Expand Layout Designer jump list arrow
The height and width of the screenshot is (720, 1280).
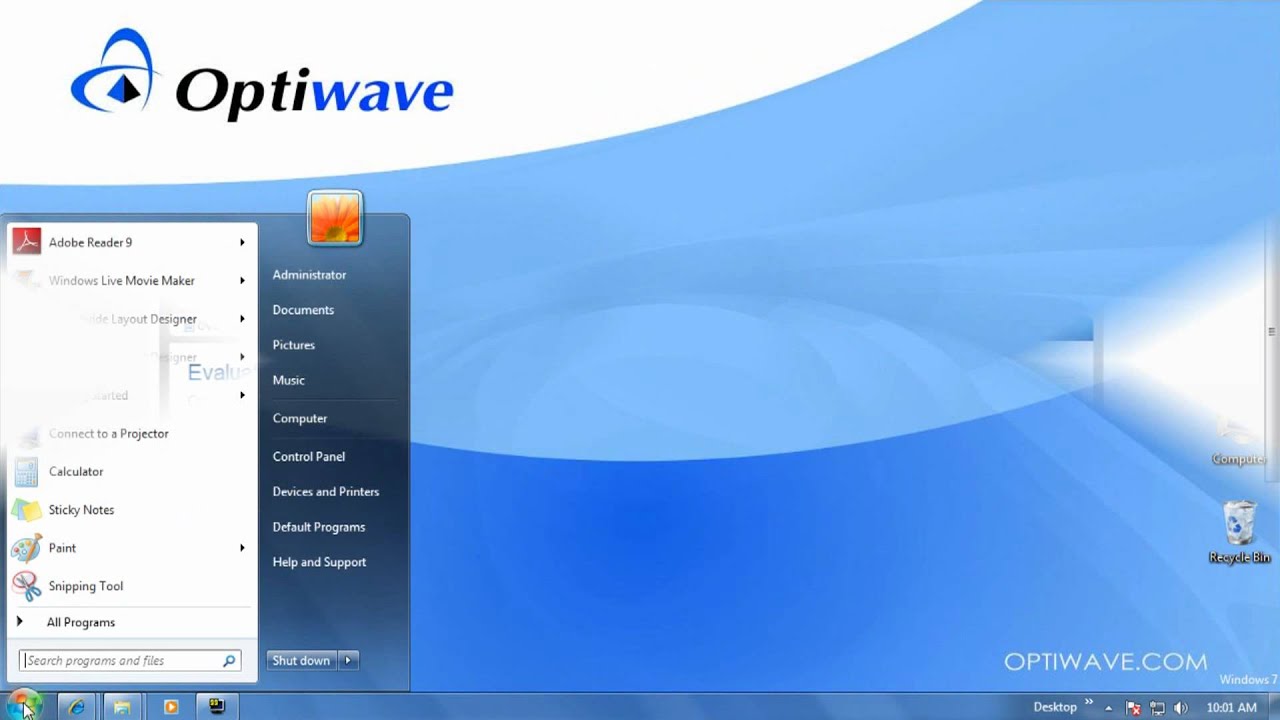pyautogui.click(x=242, y=319)
